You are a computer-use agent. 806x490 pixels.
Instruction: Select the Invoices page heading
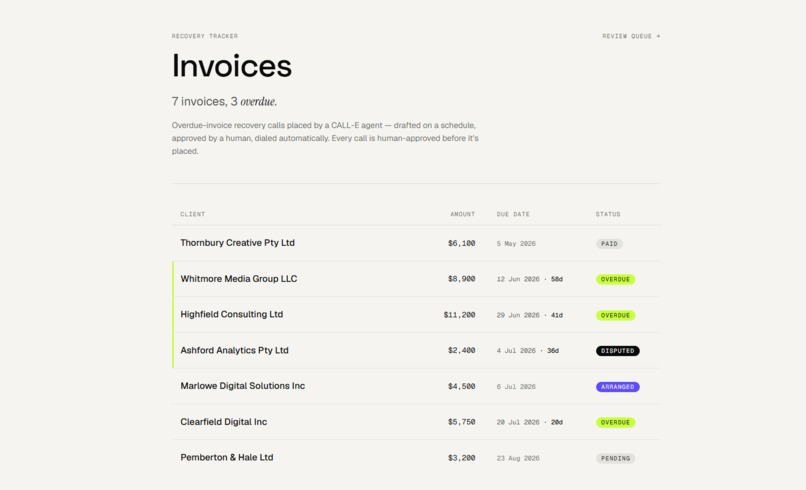[232, 66]
